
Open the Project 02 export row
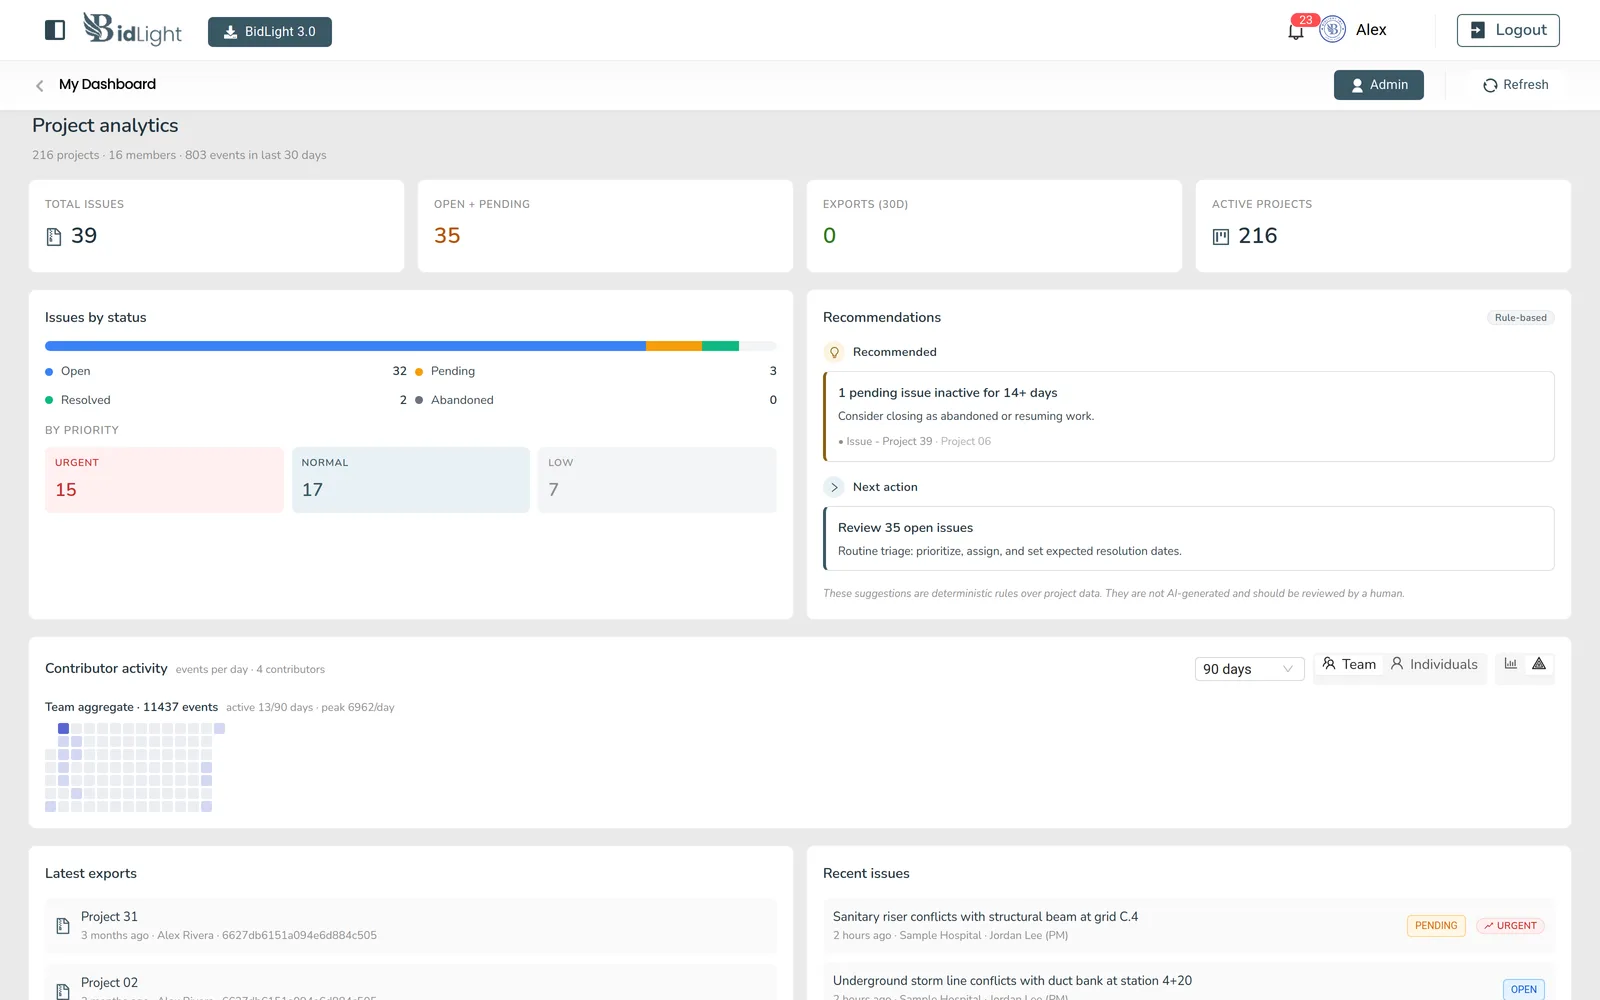pos(411,982)
